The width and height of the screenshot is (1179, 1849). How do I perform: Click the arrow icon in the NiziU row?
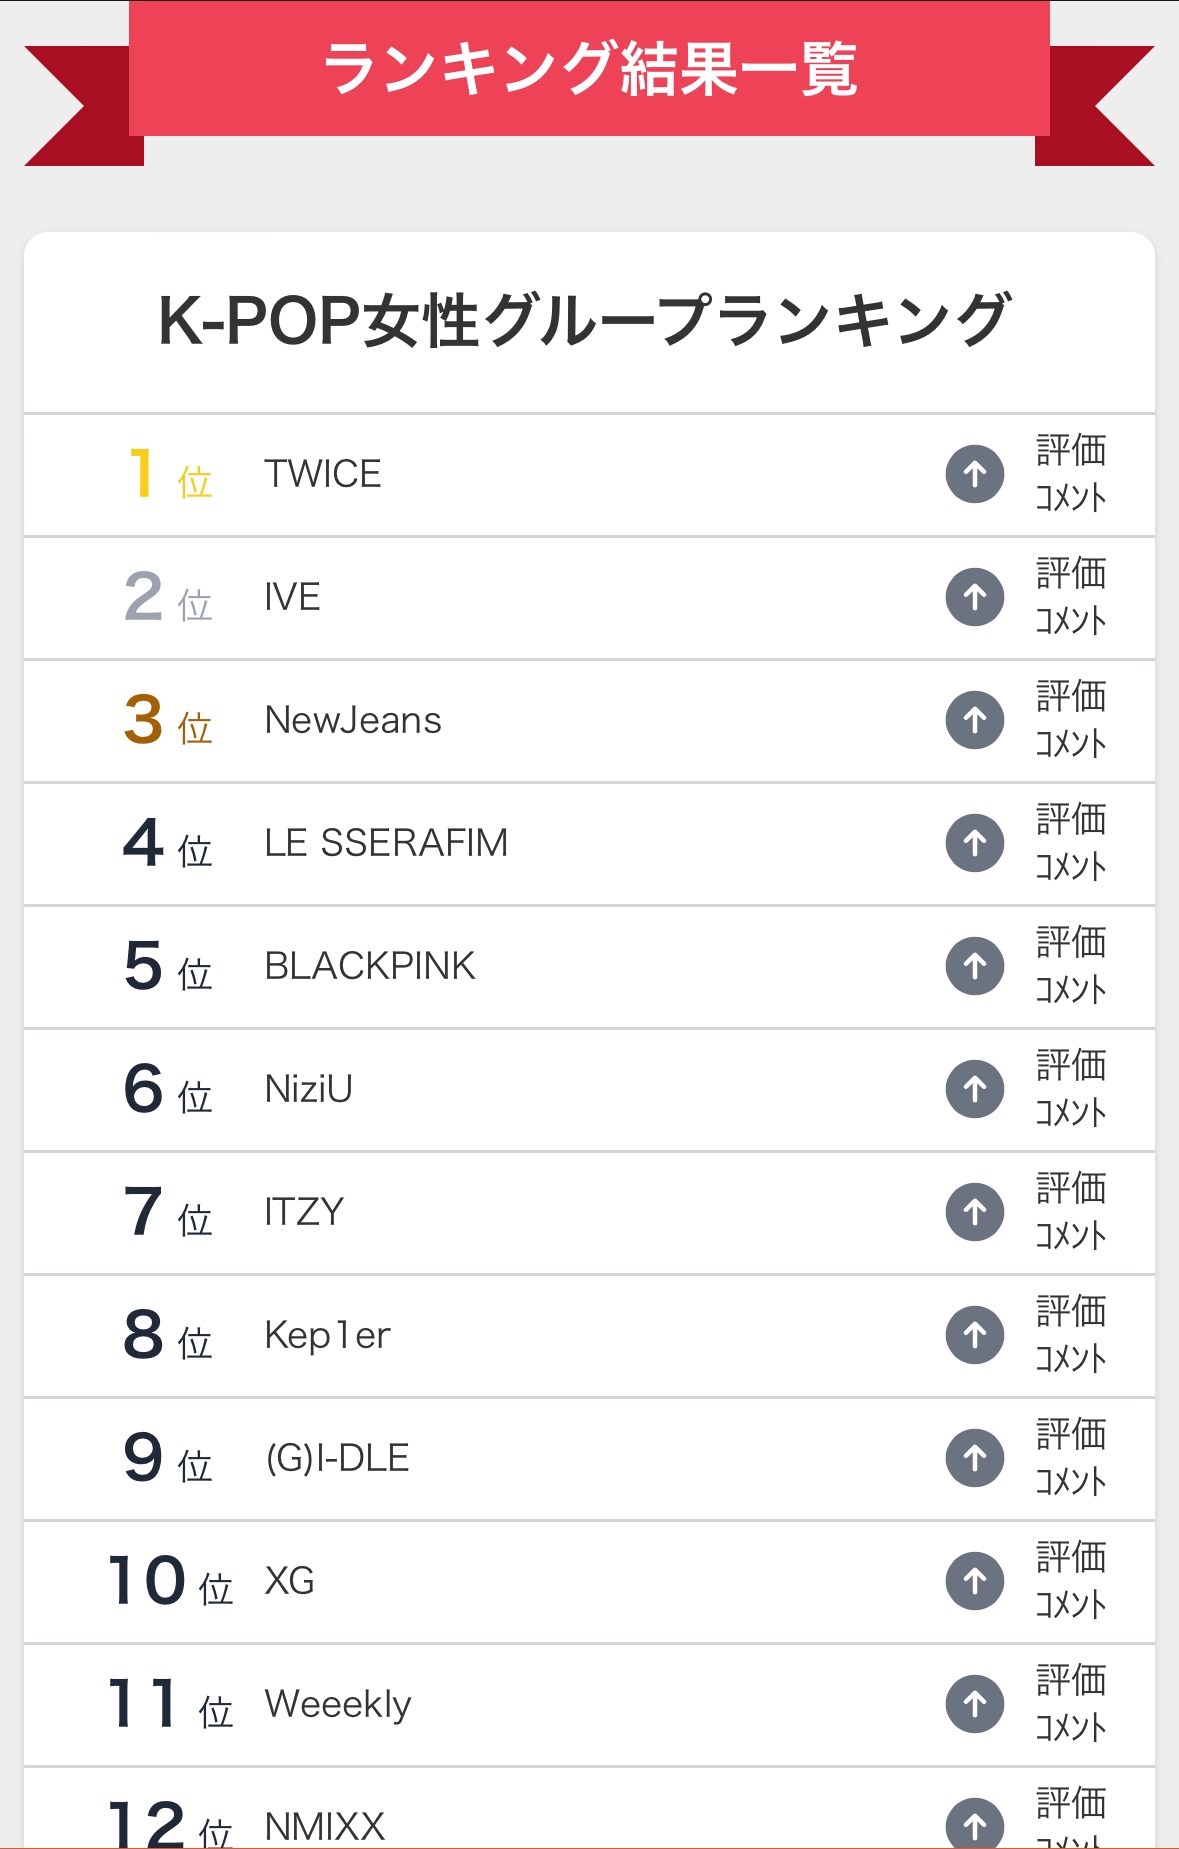point(975,1089)
